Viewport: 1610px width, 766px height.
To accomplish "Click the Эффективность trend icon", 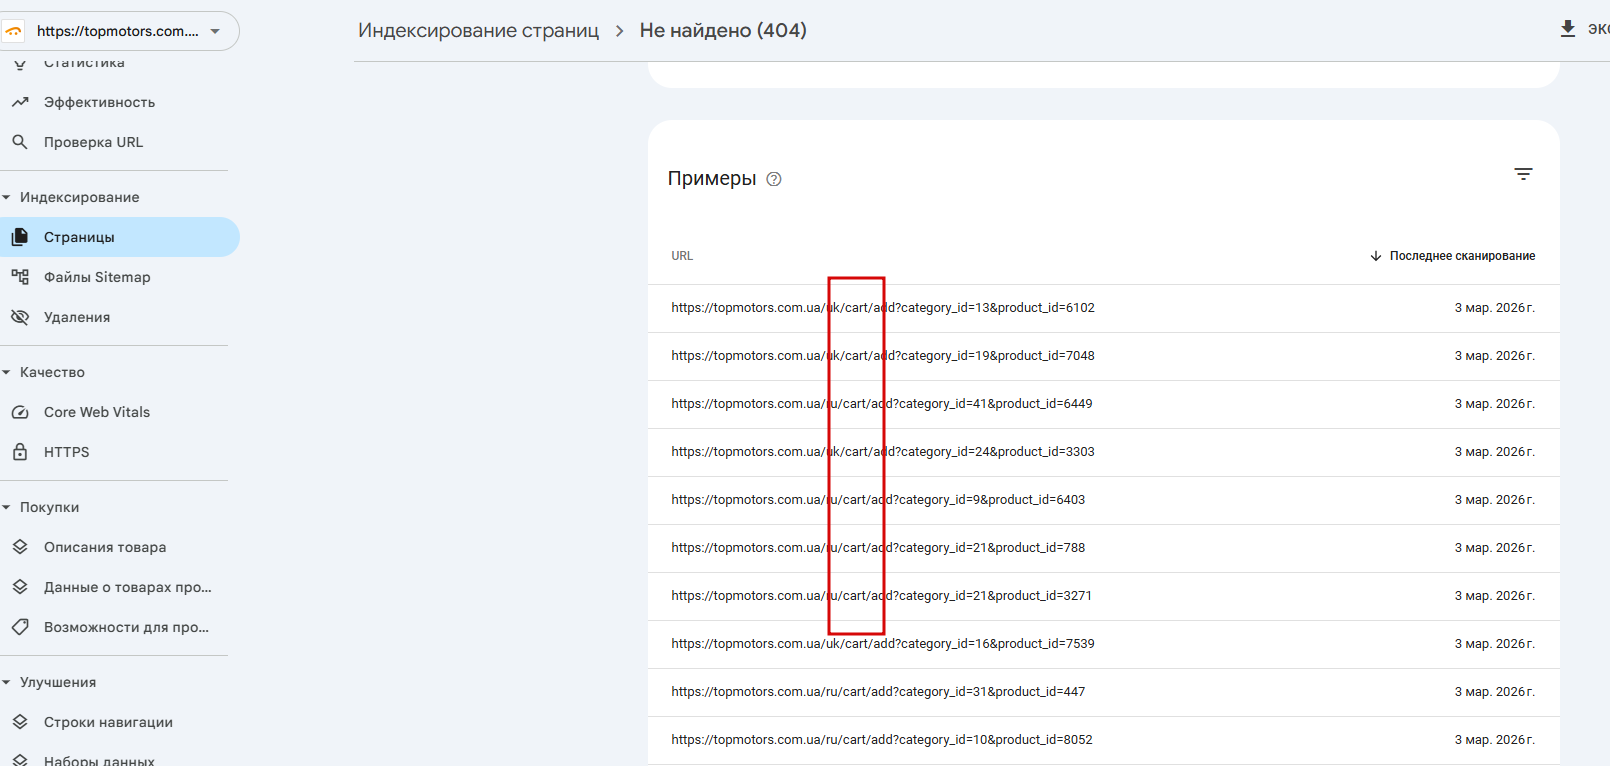I will coord(20,102).
